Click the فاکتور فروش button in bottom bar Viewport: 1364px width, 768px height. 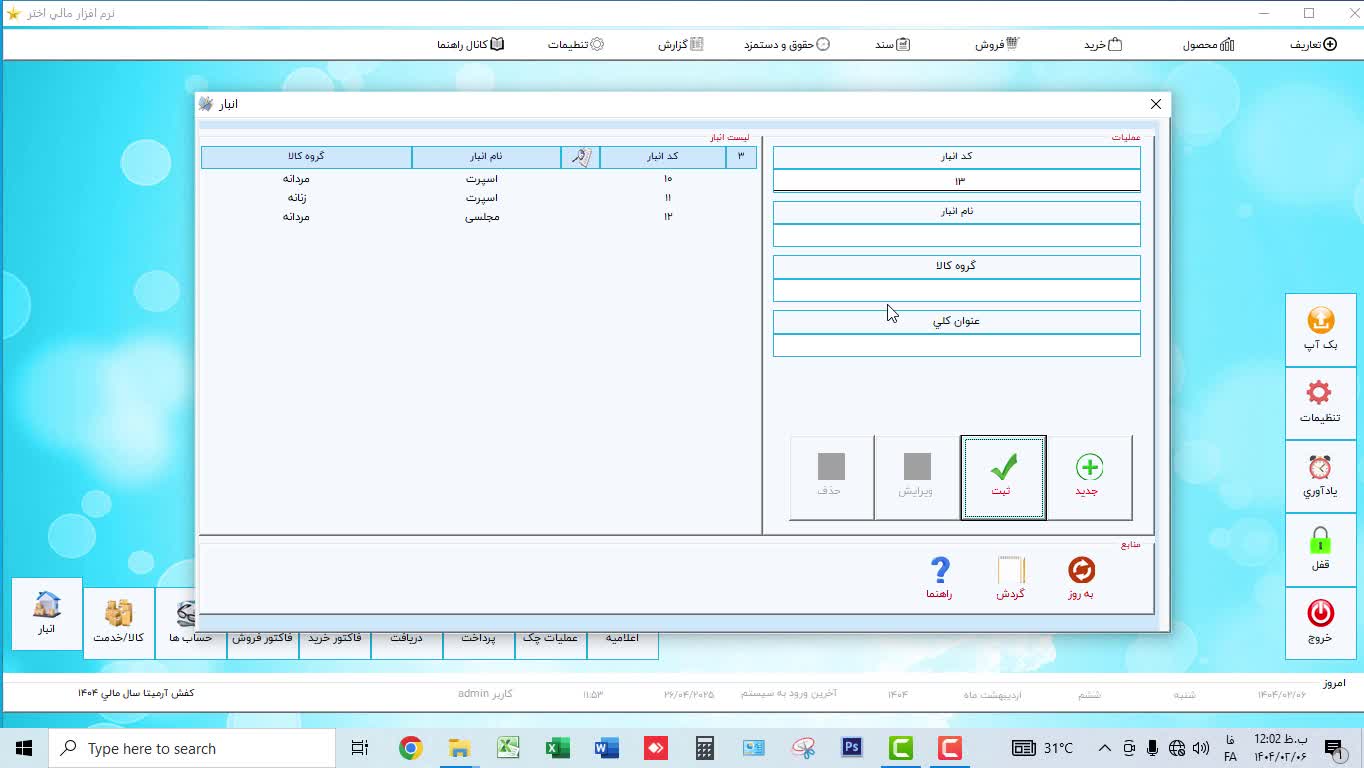(263, 638)
